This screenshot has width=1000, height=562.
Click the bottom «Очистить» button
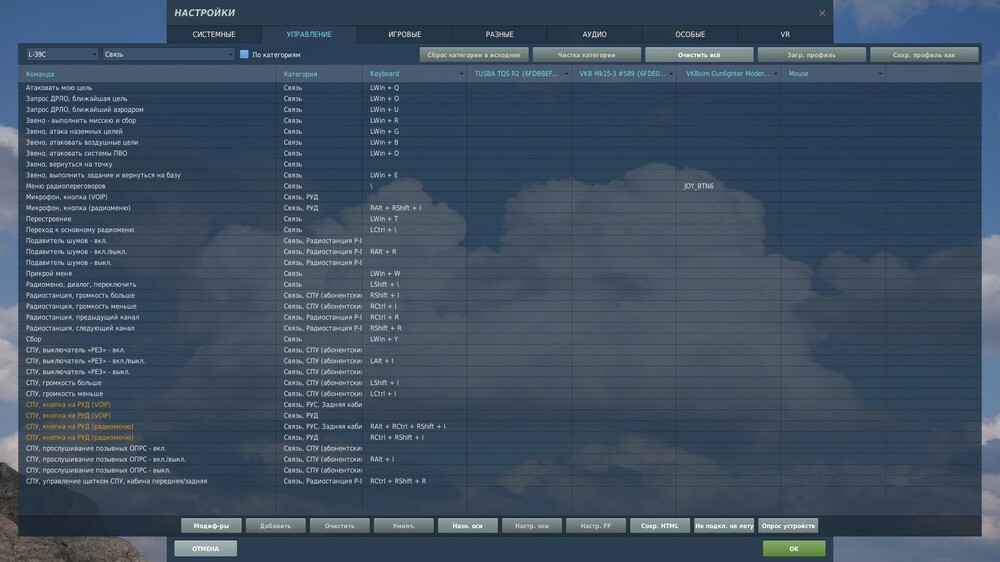(x=339, y=526)
